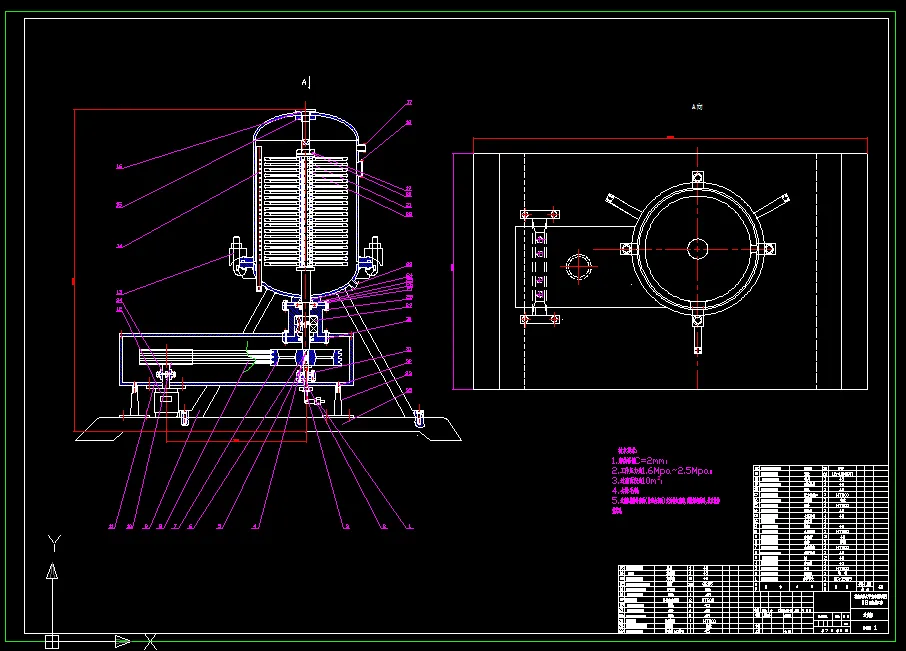This screenshot has width=906, height=651.
Task: Click part callout number 1 at bottom right
Action: tap(409, 525)
